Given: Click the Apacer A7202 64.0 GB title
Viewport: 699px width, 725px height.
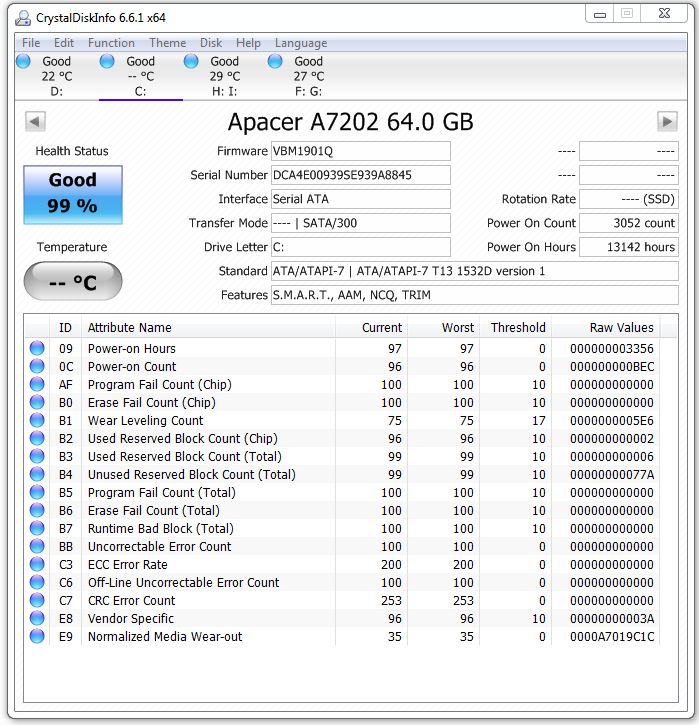Looking at the screenshot, I should 350,122.
